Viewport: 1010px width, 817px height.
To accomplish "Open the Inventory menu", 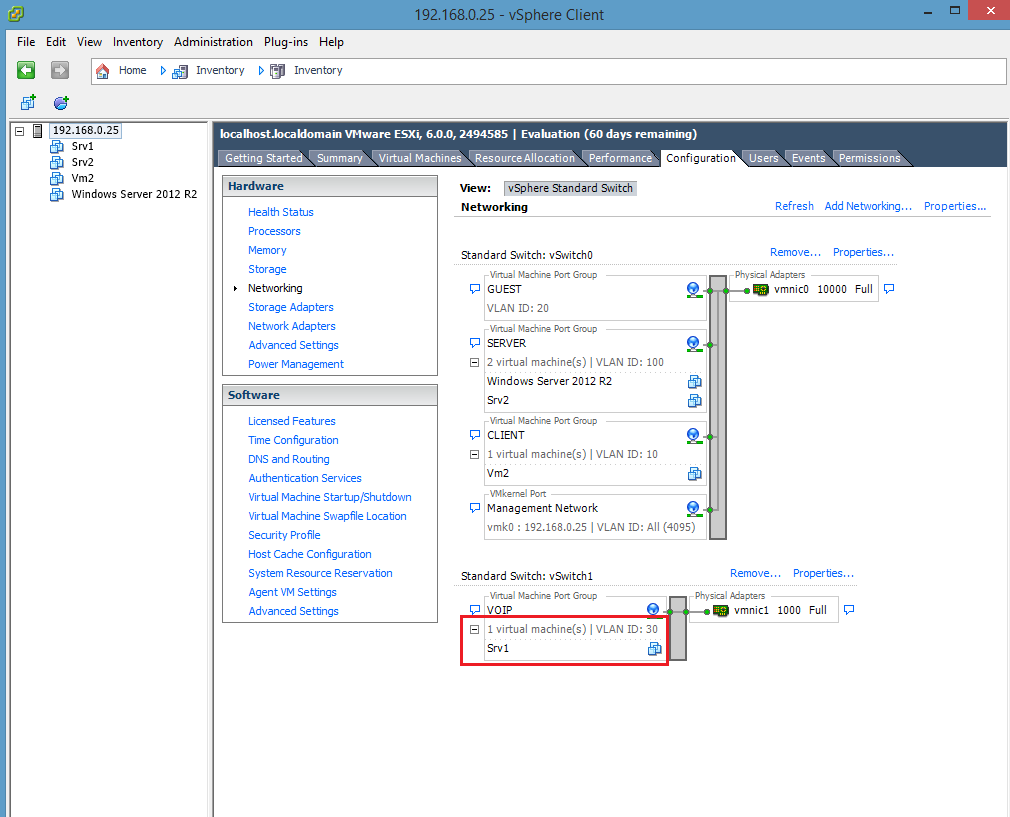I will 138,42.
